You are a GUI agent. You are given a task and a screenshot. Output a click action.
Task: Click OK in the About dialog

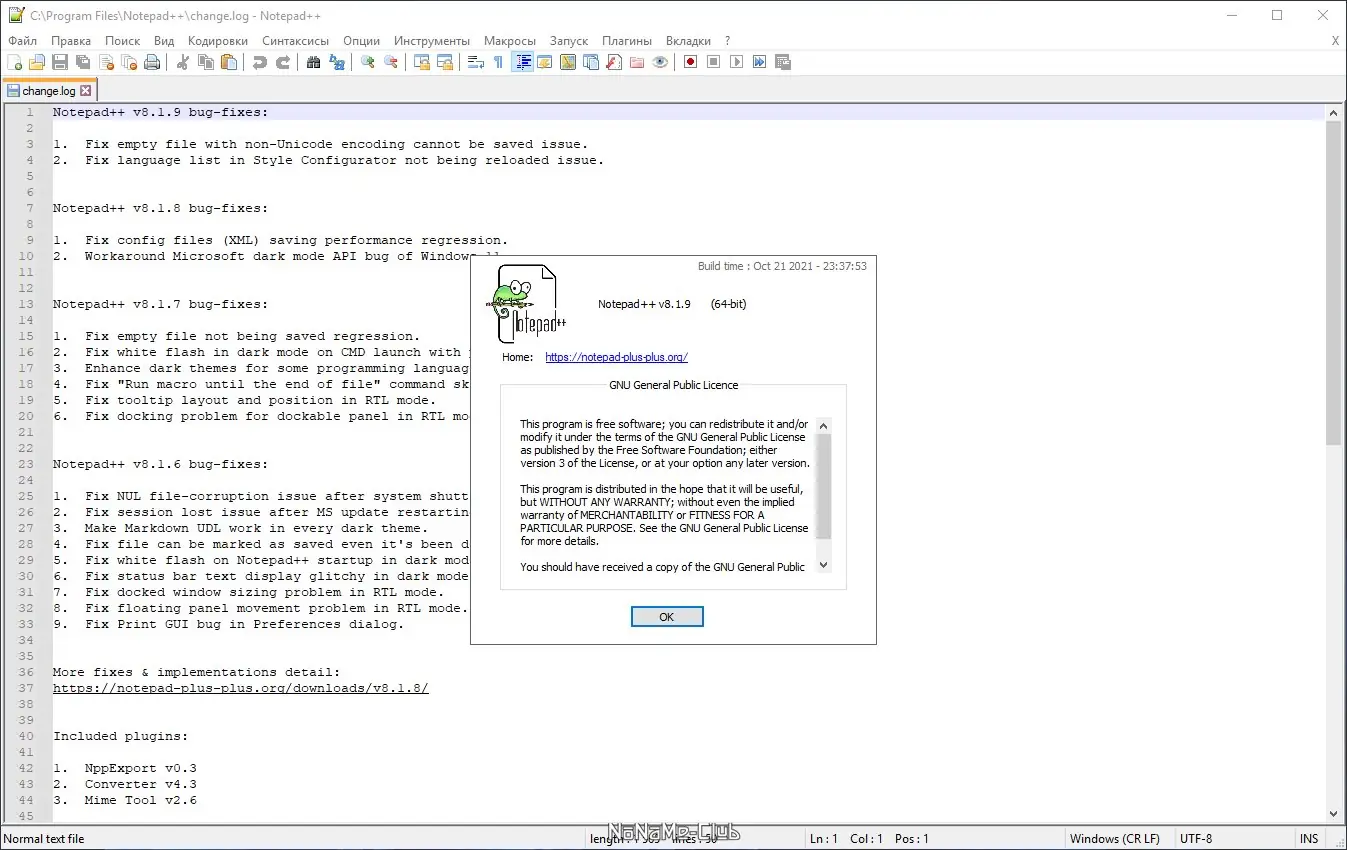click(x=667, y=617)
